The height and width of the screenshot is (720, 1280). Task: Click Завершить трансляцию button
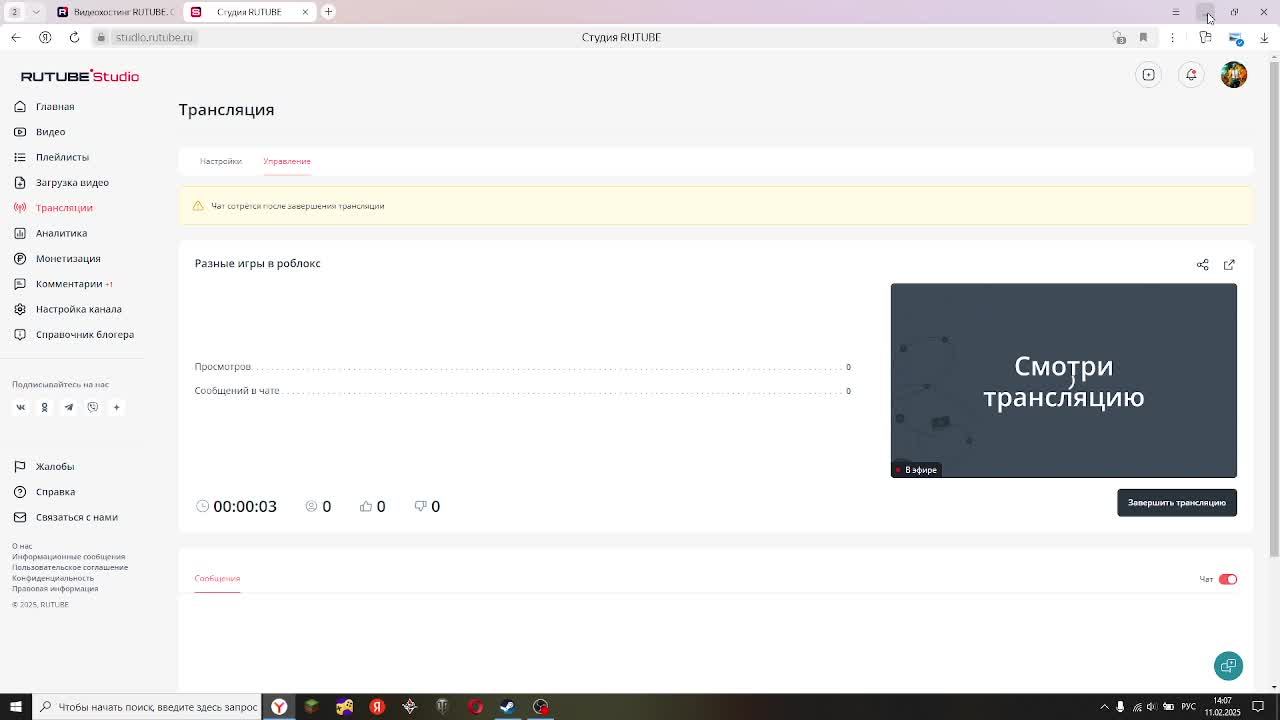click(x=1177, y=502)
